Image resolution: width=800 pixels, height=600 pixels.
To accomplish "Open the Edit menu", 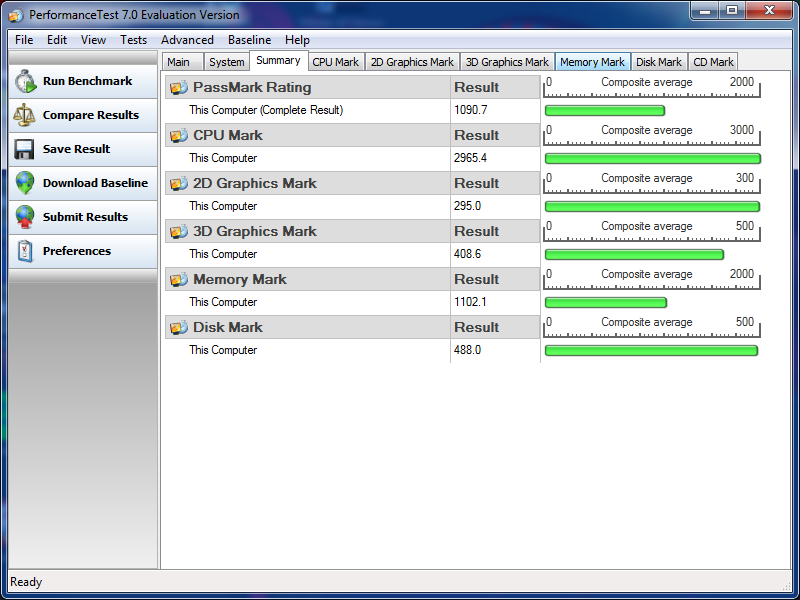I will 57,40.
